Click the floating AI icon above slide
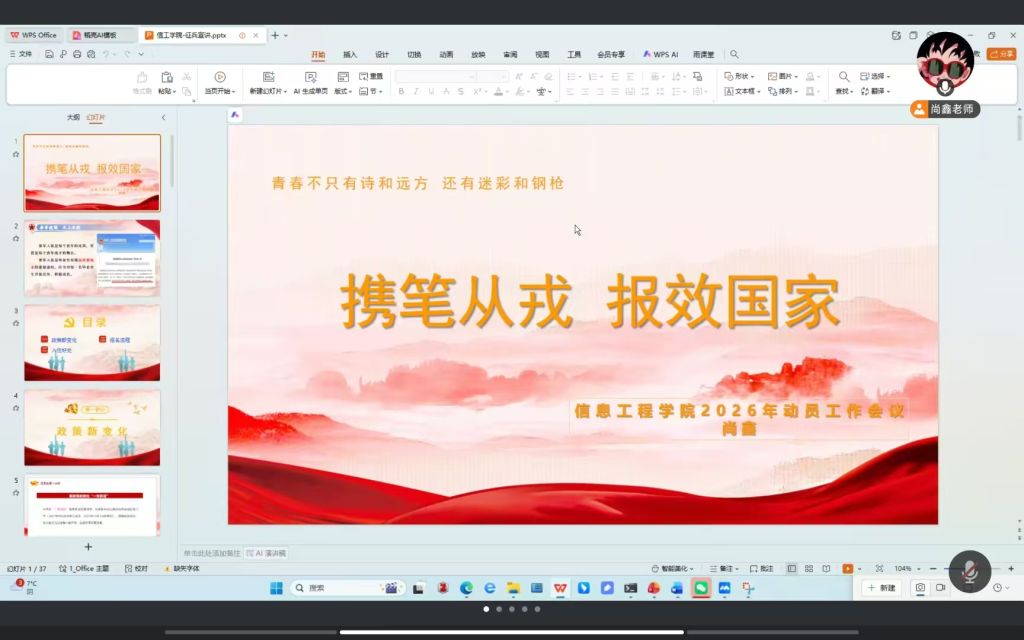The width and height of the screenshot is (1024, 640). 235,115
